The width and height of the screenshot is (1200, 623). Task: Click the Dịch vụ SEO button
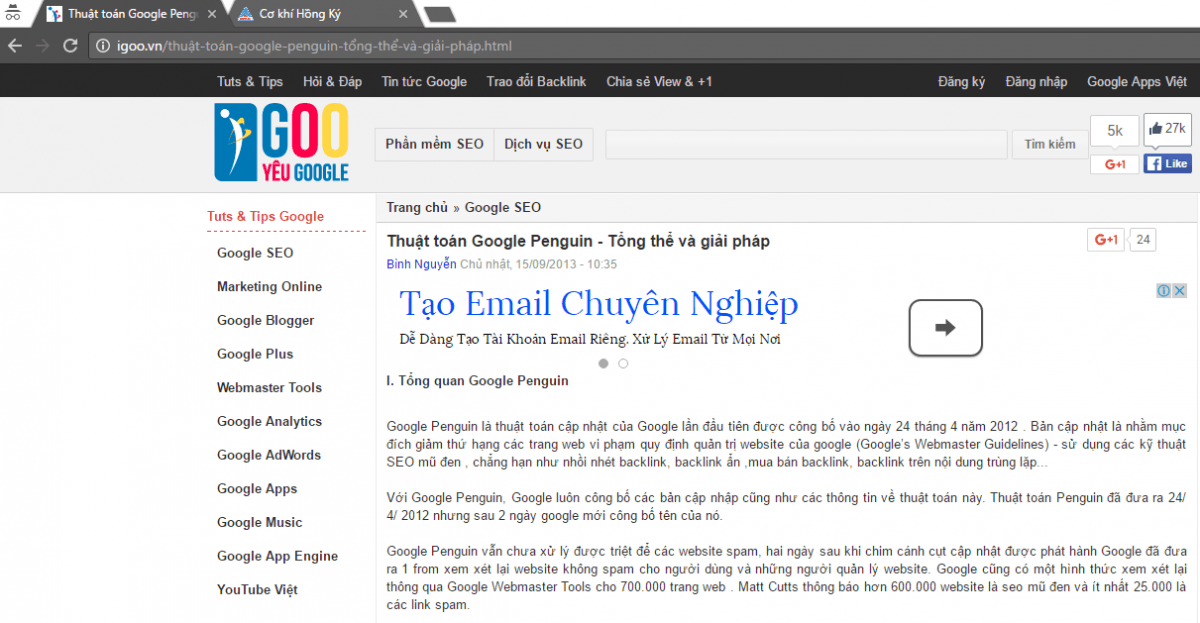(x=543, y=144)
